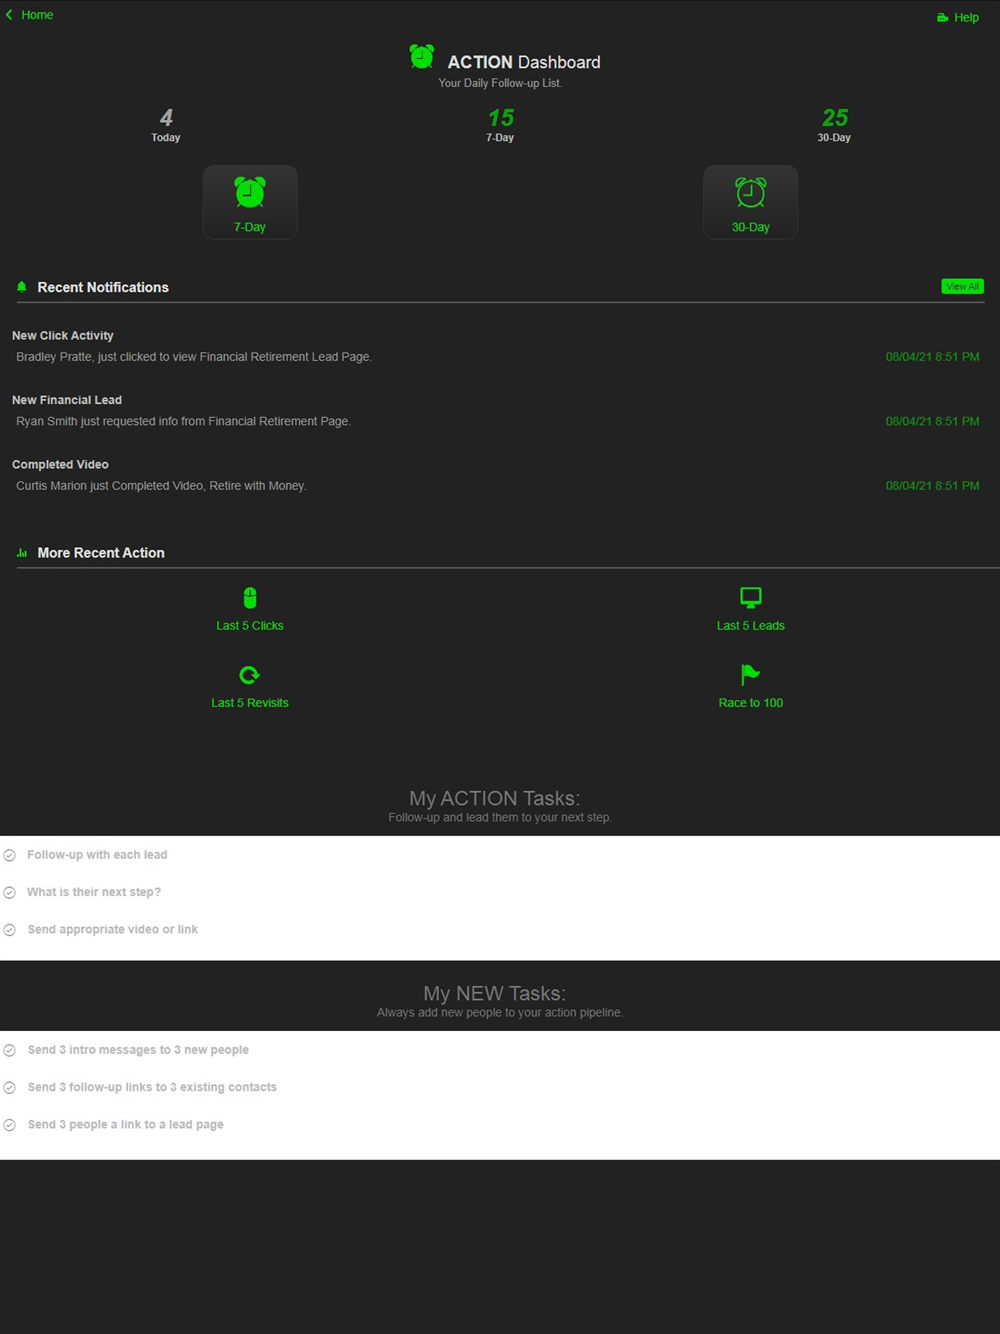Click the bar chart icon beside More Recent Action
1000x1334 pixels.
tap(22, 553)
